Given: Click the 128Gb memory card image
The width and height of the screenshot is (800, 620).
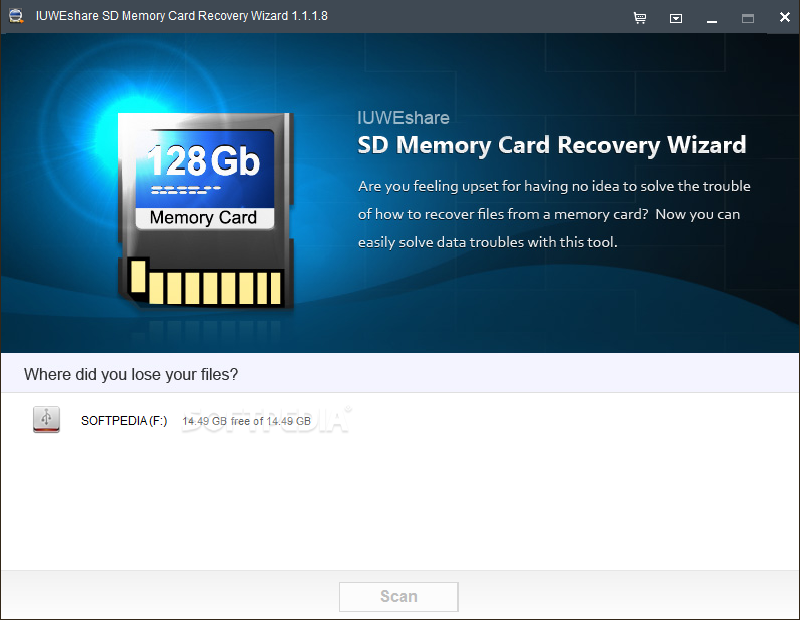Looking at the screenshot, I should coord(206,210).
